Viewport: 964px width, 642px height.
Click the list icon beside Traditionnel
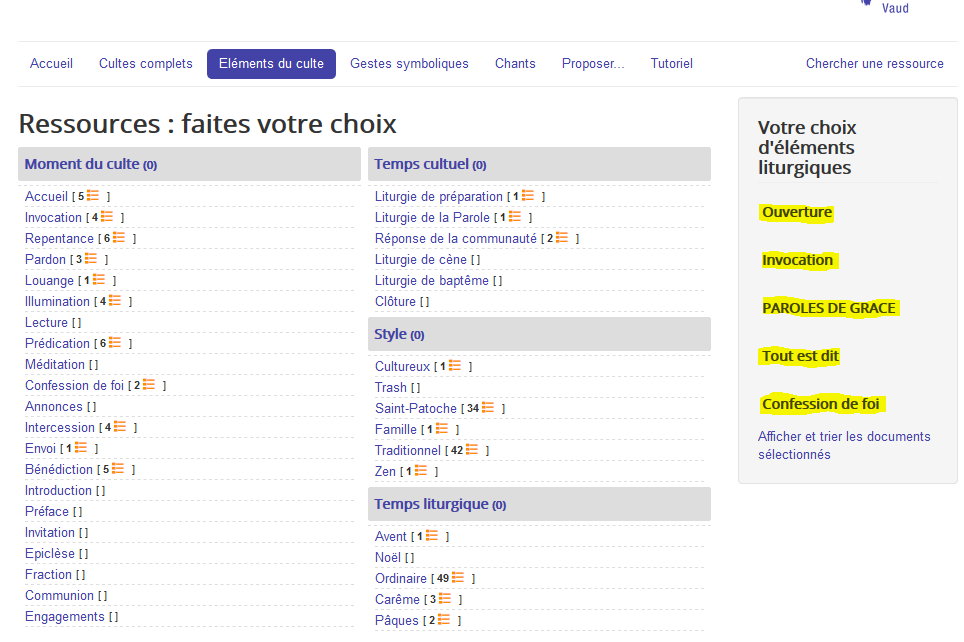pyautogui.click(x=472, y=450)
